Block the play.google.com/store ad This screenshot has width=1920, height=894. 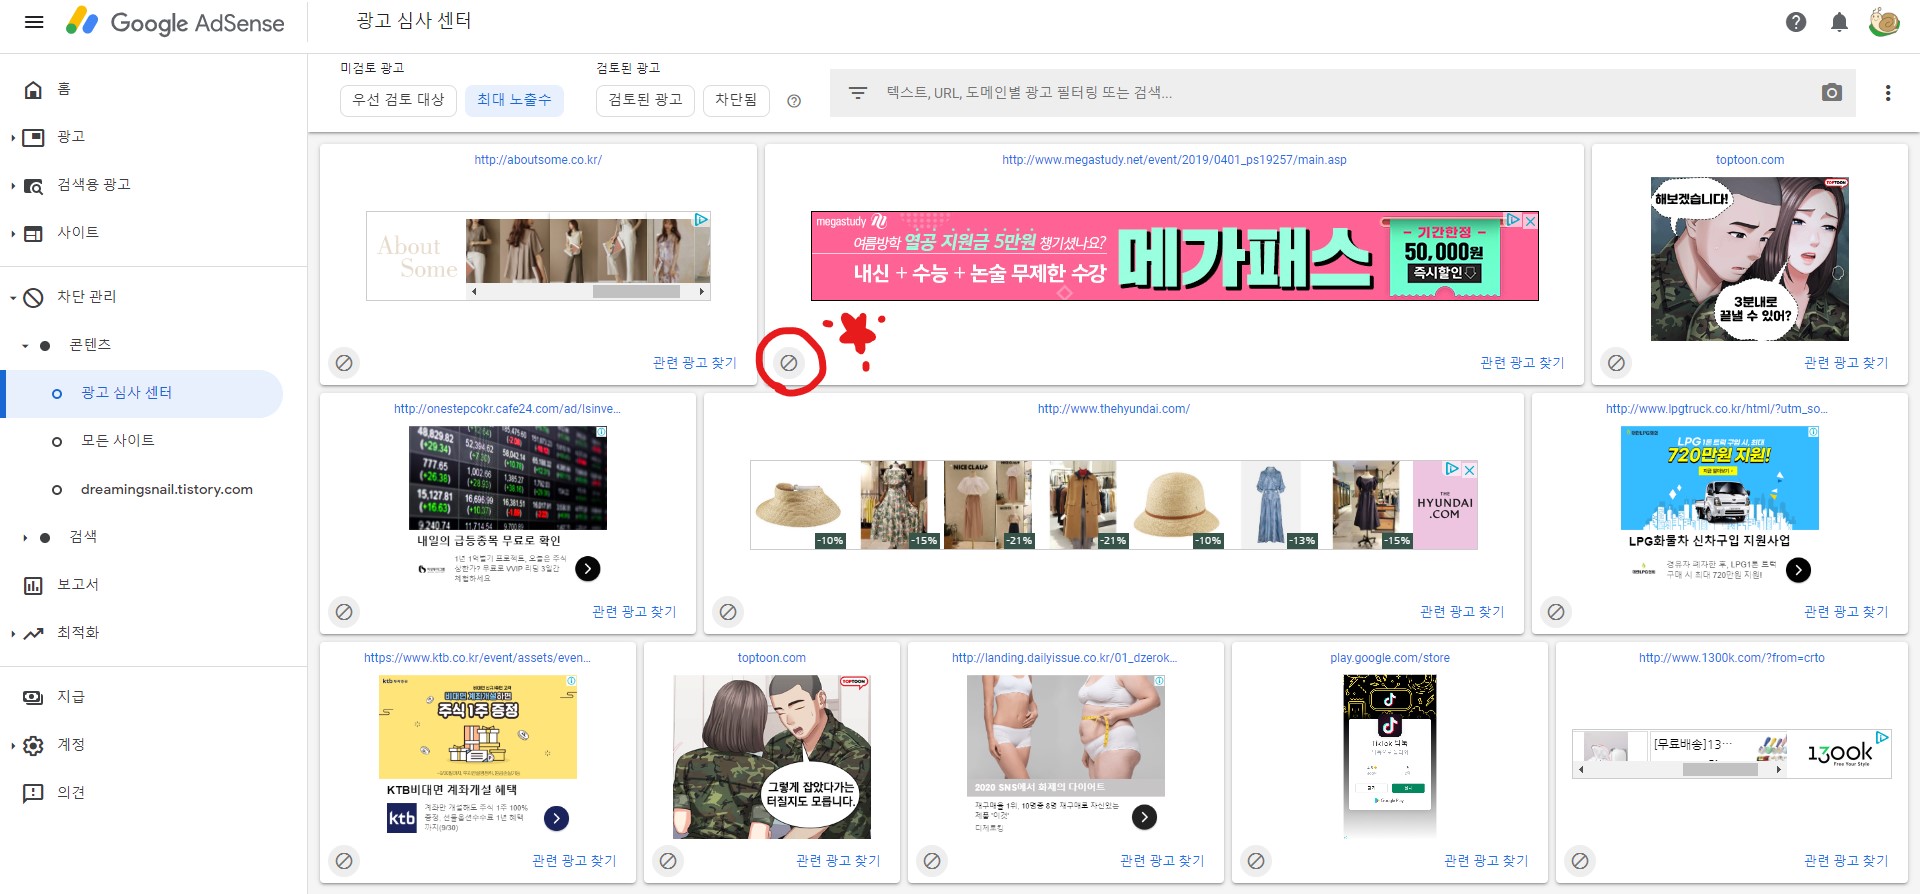coord(1256,861)
